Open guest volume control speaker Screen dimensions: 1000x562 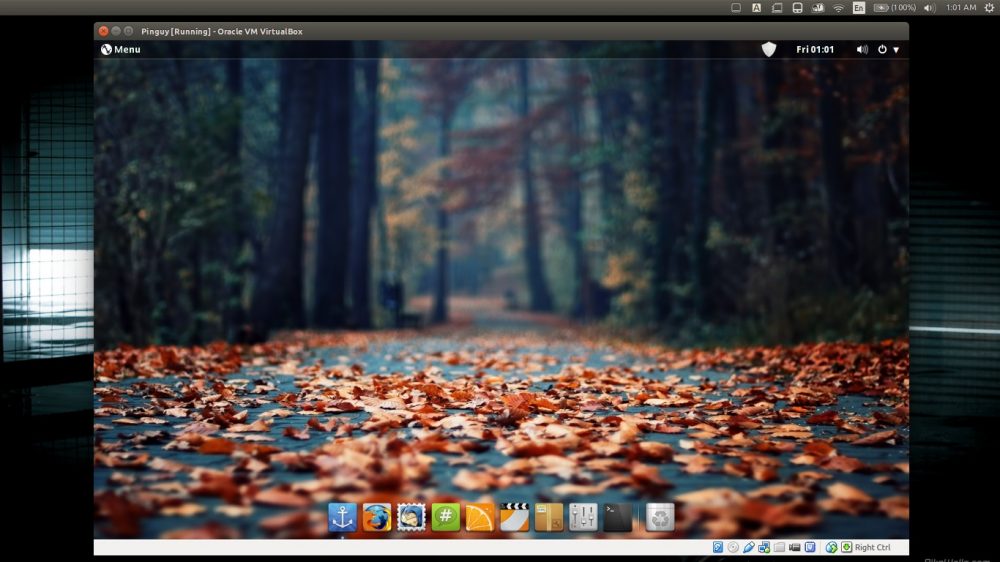(862, 49)
